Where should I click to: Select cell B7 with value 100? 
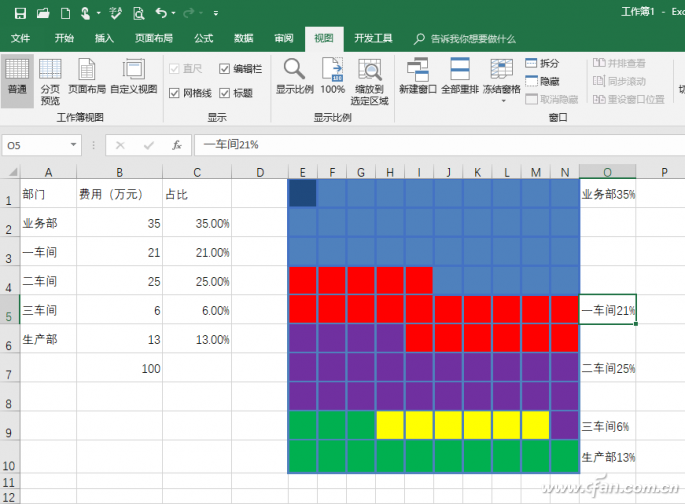120,368
